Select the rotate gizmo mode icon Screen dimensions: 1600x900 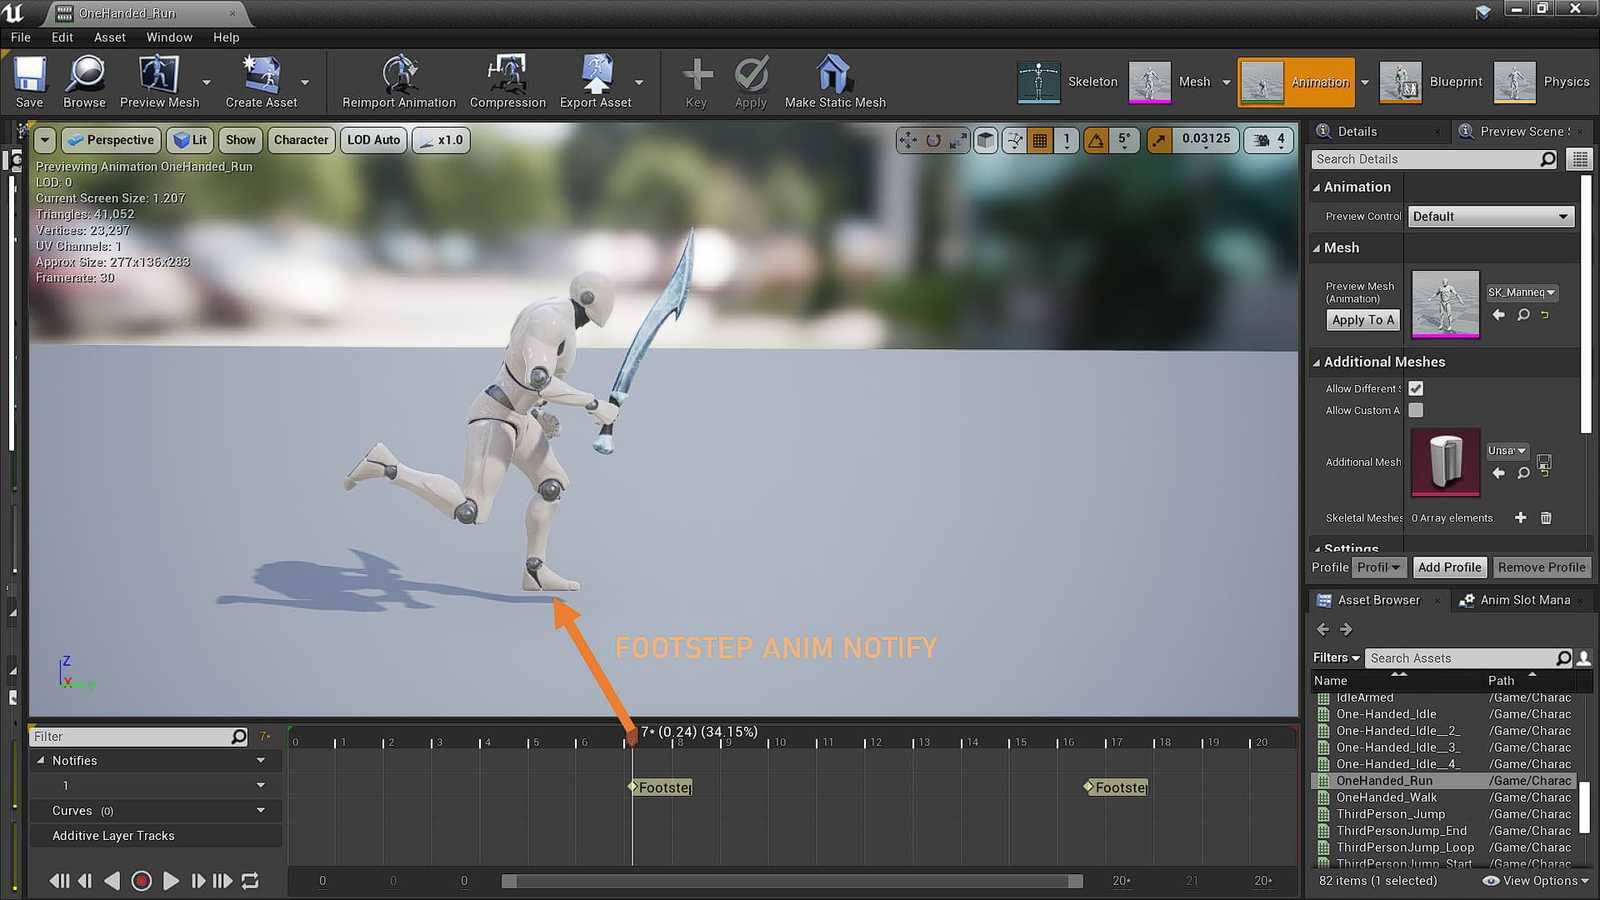(933, 141)
